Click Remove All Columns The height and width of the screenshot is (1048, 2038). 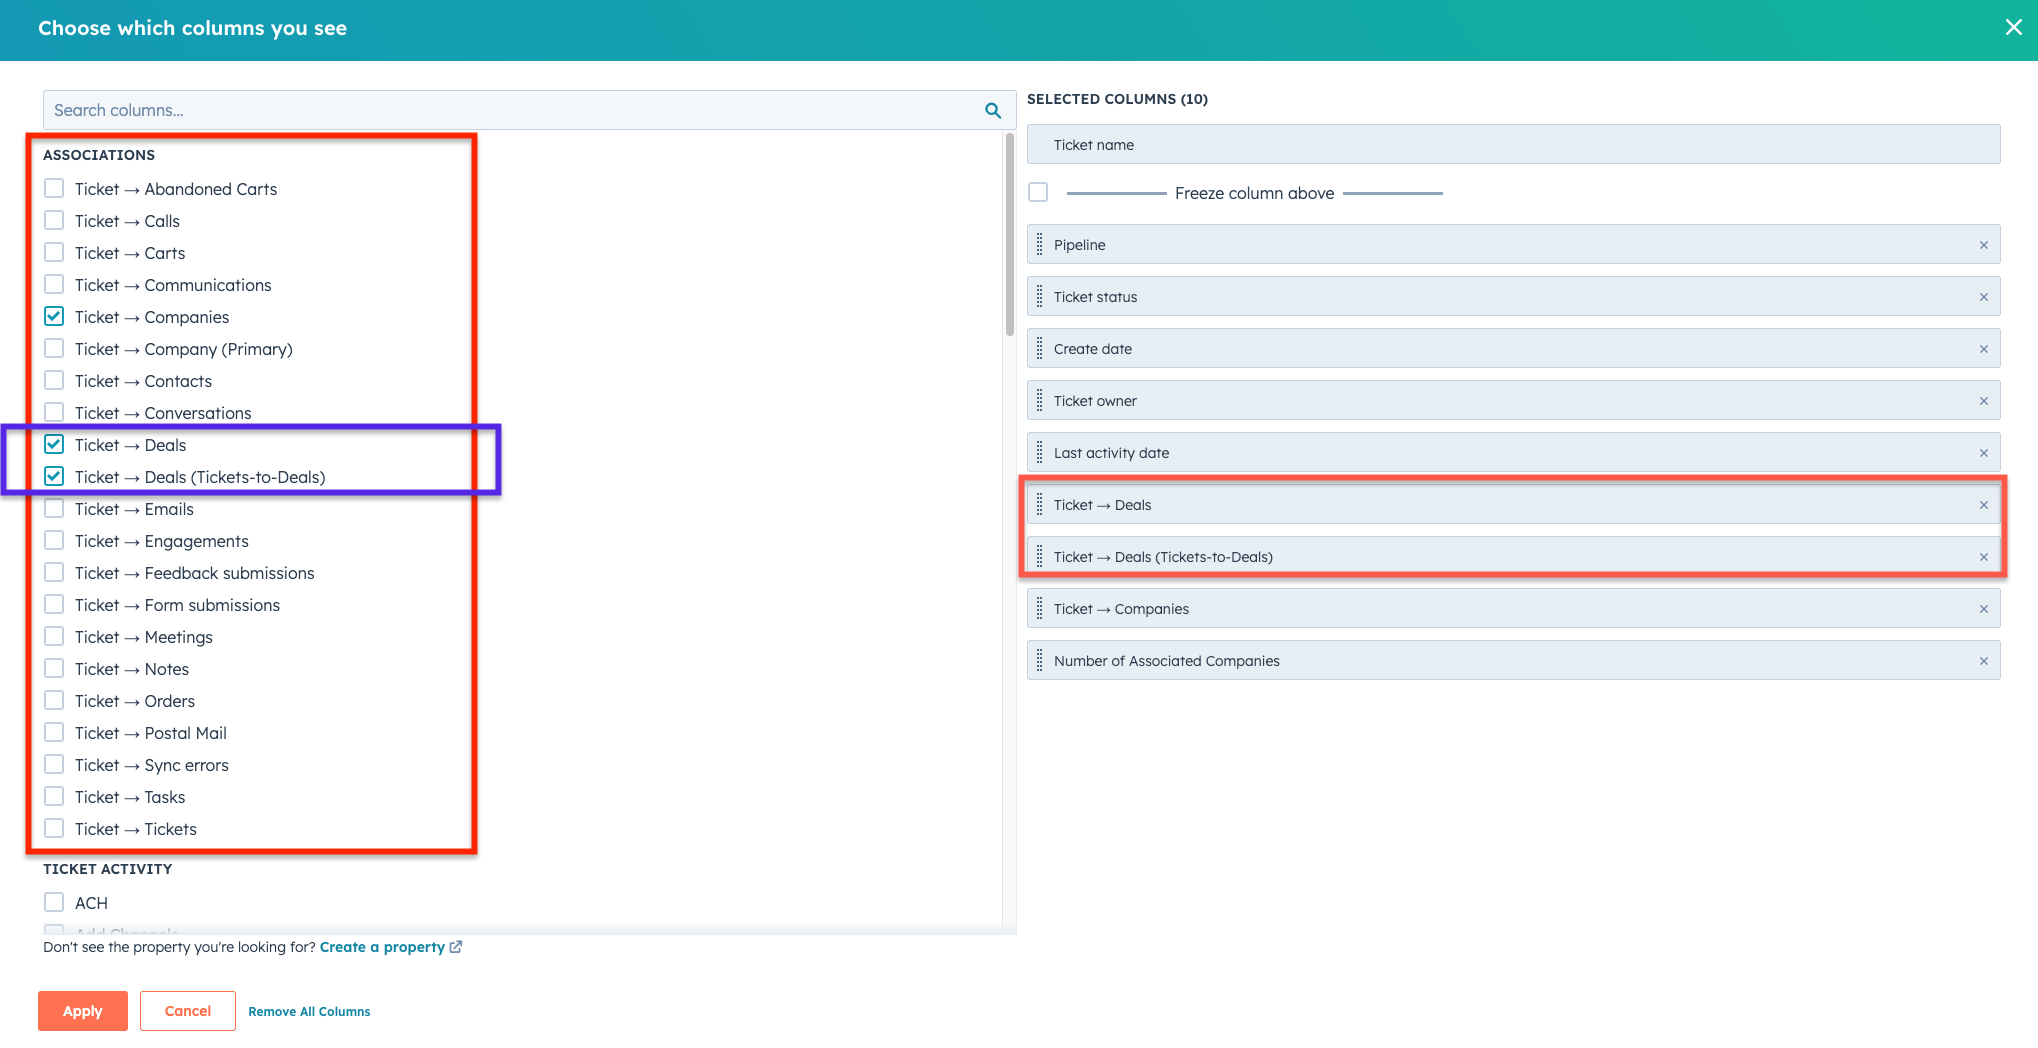tap(309, 1010)
